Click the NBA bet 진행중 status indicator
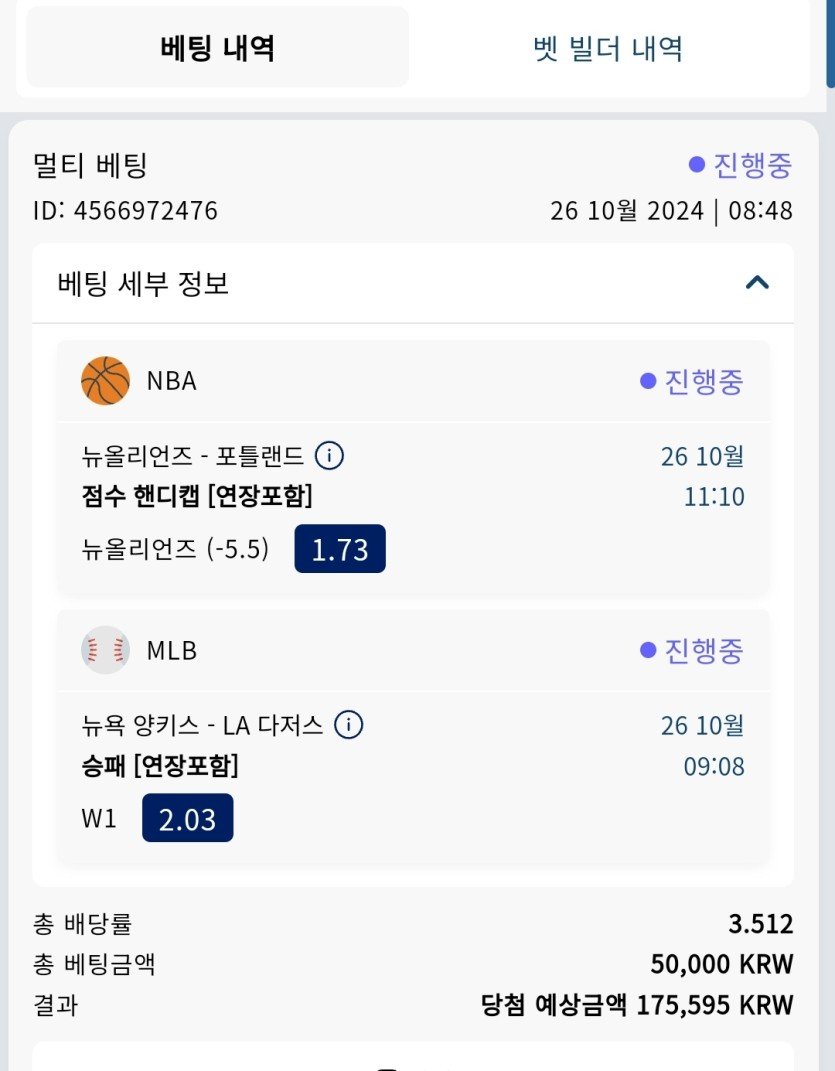This screenshot has height=1071, width=835. pos(692,381)
